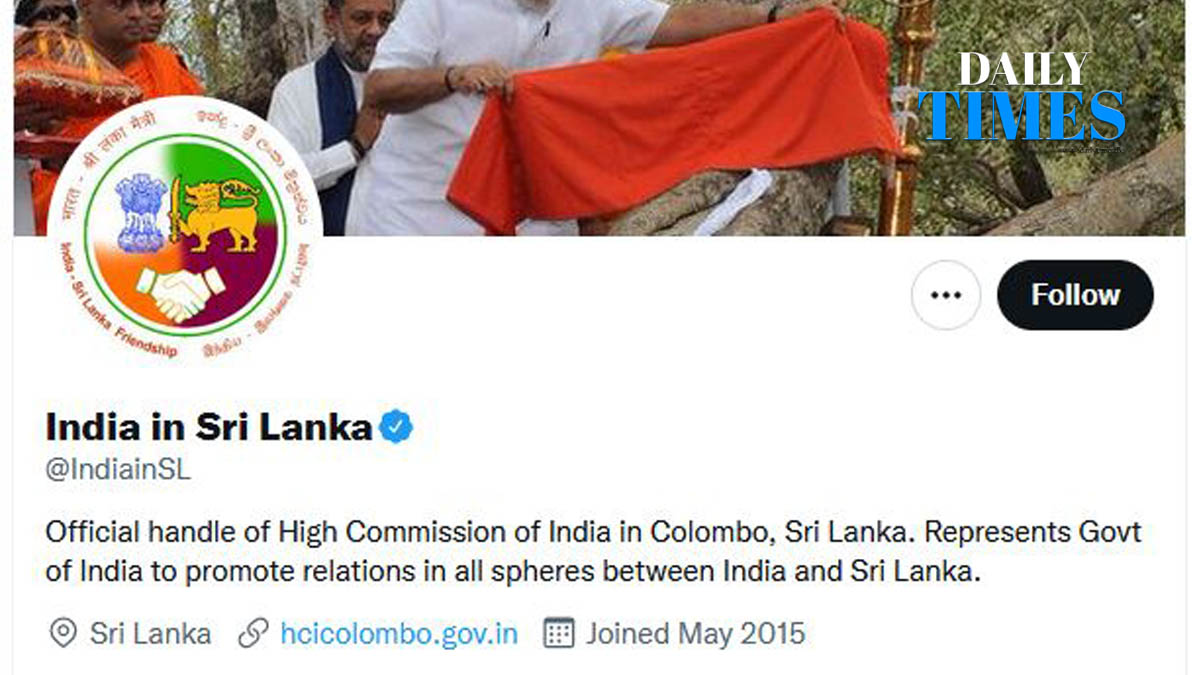
Task: Click the Ashoka emblem in the avatar
Action: tap(141, 214)
